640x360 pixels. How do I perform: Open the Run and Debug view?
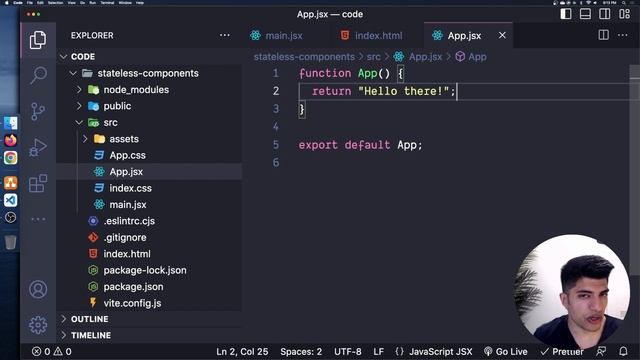38,147
